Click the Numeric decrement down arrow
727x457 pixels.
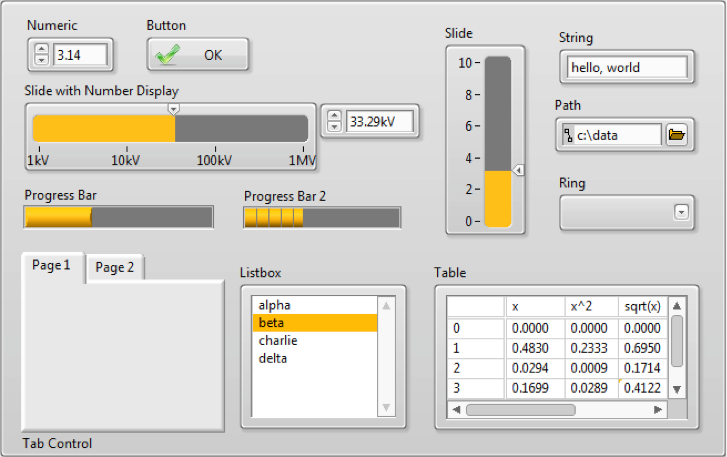[x=41, y=60]
